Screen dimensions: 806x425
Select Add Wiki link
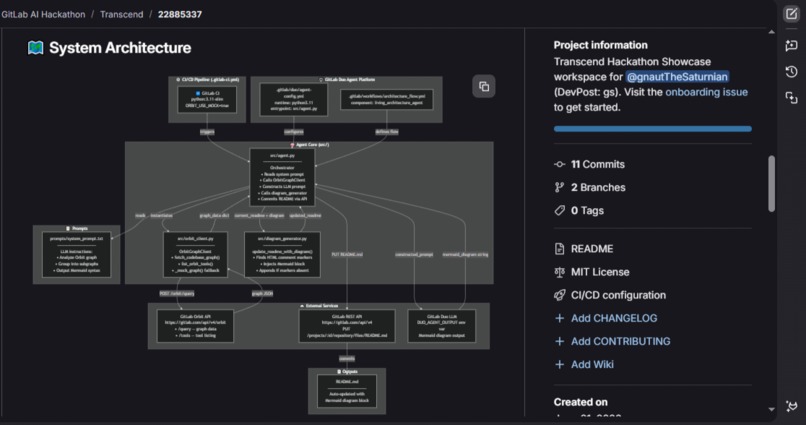pyautogui.click(x=592, y=364)
